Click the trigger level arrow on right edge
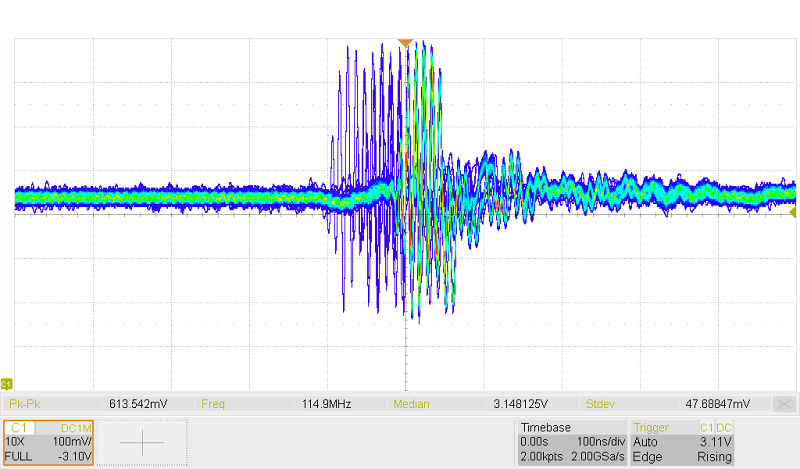This screenshot has height=469, width=800. click(x=793, y=213)
